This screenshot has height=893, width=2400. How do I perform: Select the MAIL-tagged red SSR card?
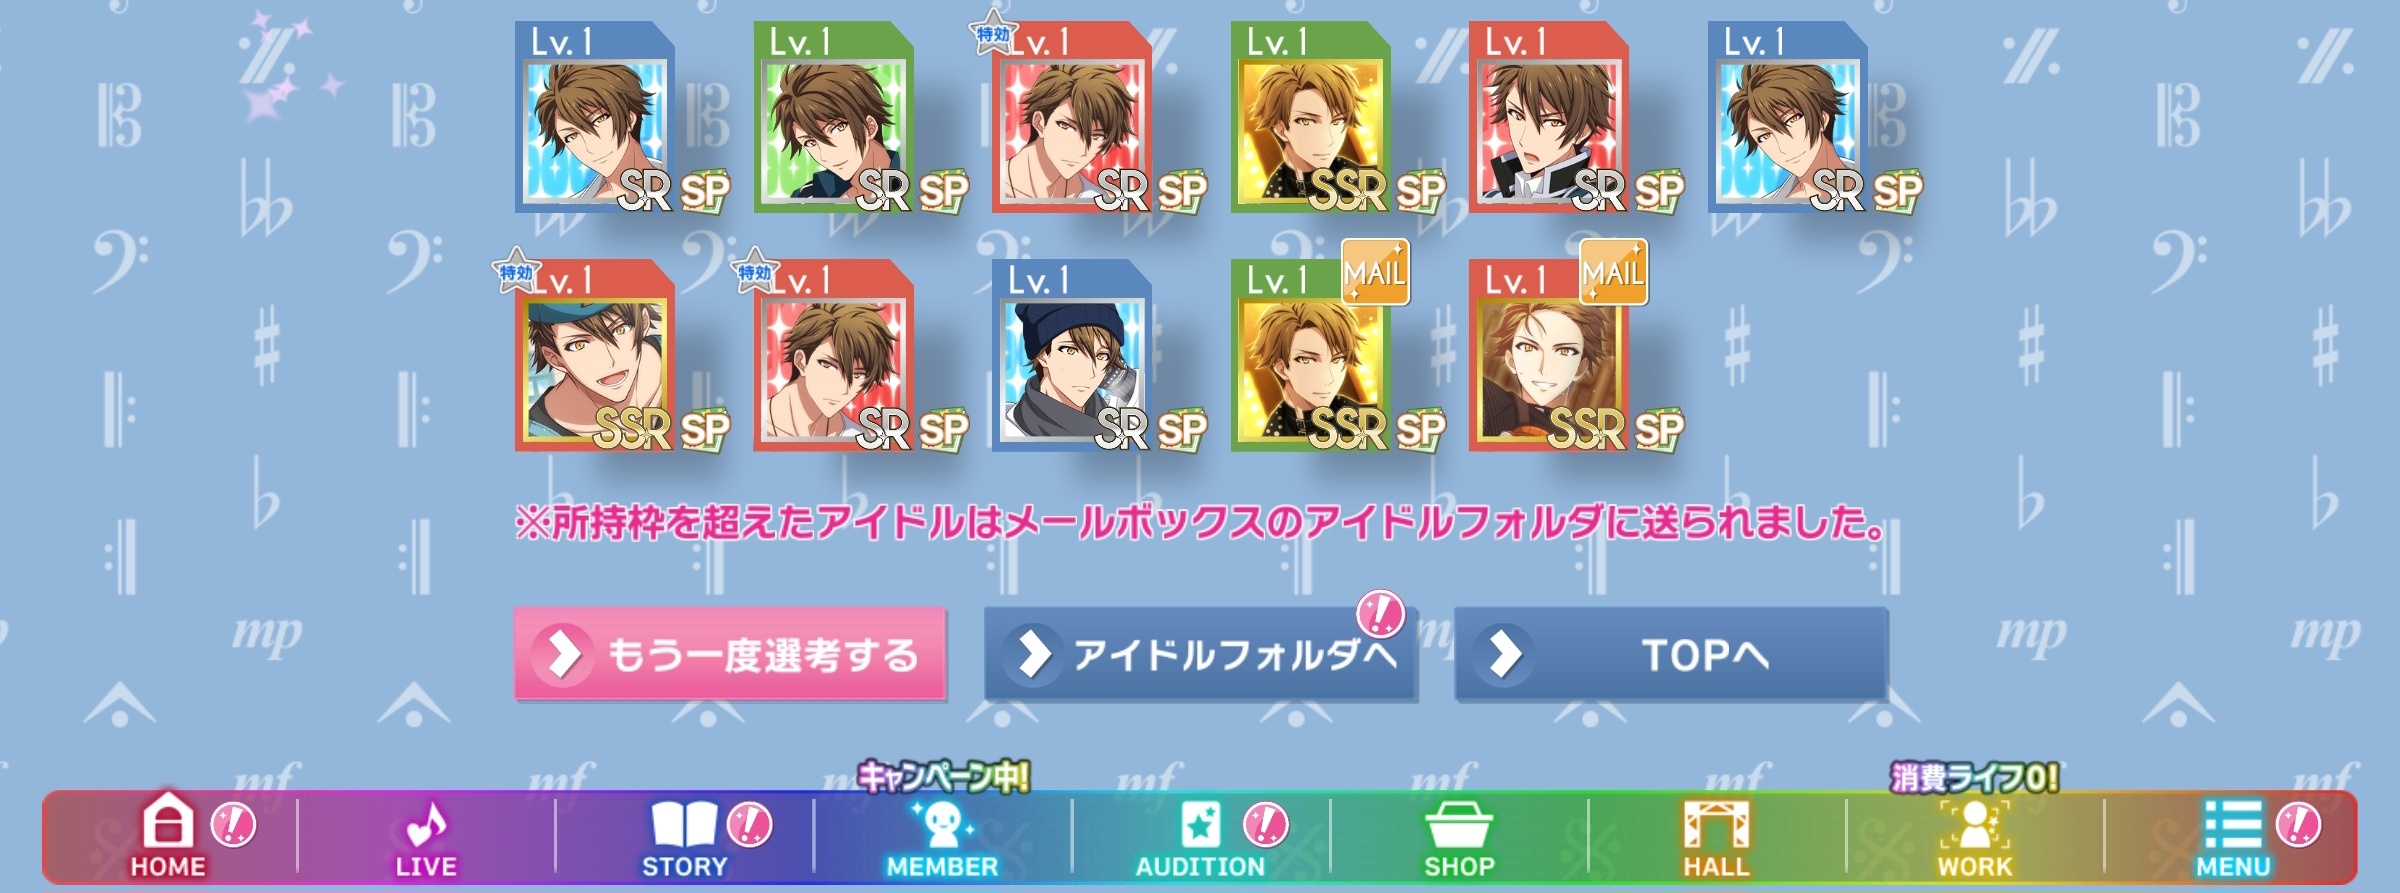(x=1549, y=355)
